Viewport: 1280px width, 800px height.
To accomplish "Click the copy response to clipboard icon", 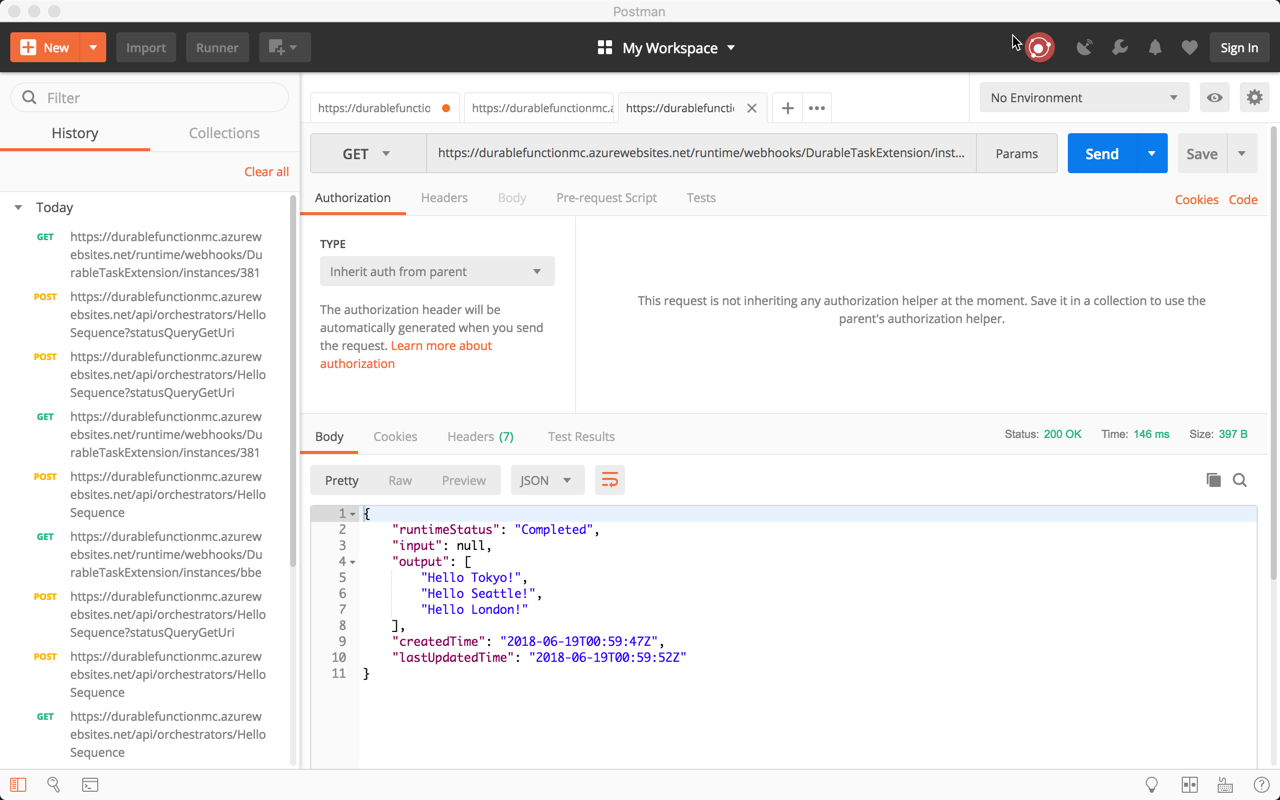I will tap(1213, 480).
